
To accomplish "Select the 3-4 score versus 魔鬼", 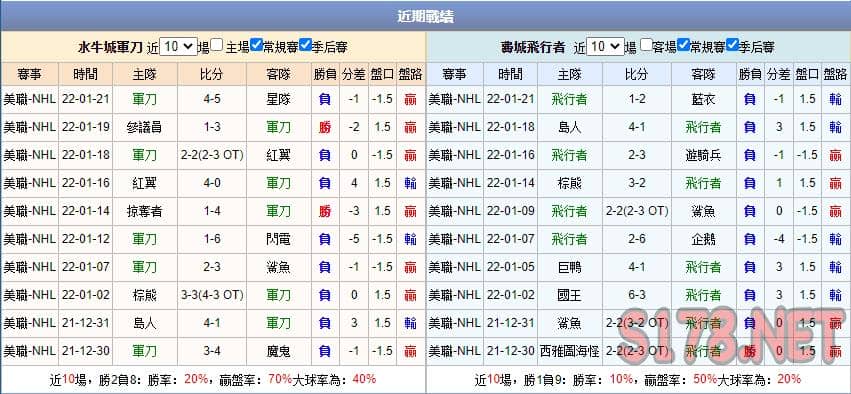I will click(x=212, y=351).
